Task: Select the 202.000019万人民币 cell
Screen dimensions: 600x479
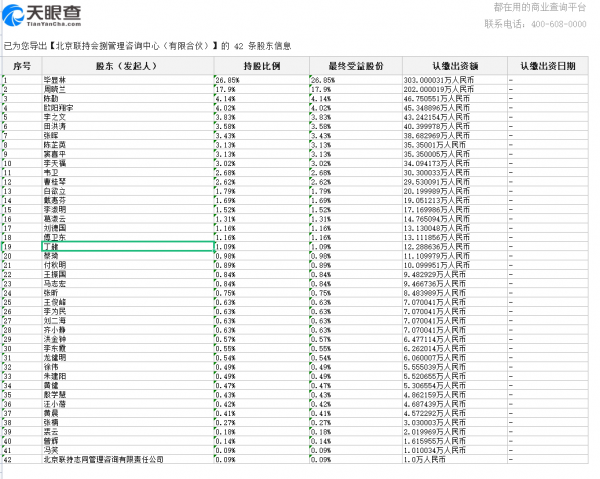Action: pos(455,89)
